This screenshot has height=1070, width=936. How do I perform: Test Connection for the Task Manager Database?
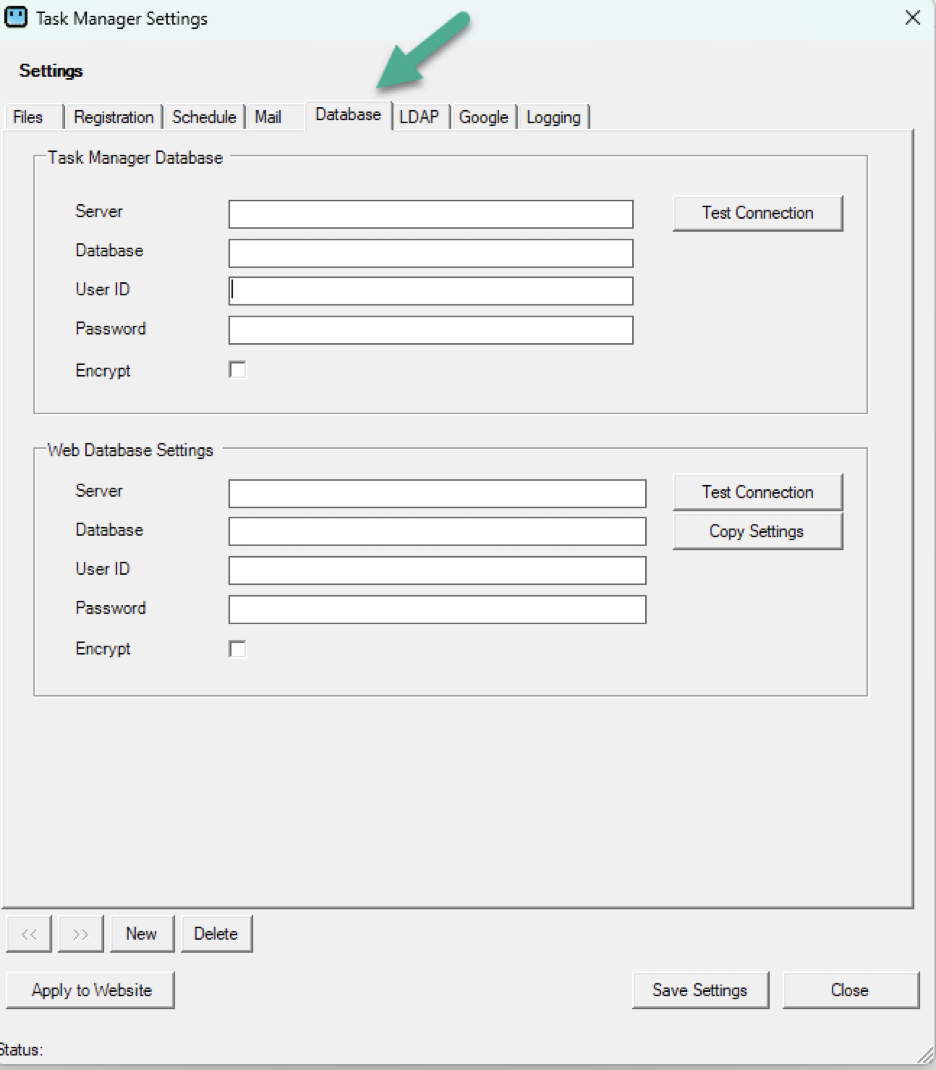pos(757,212)
